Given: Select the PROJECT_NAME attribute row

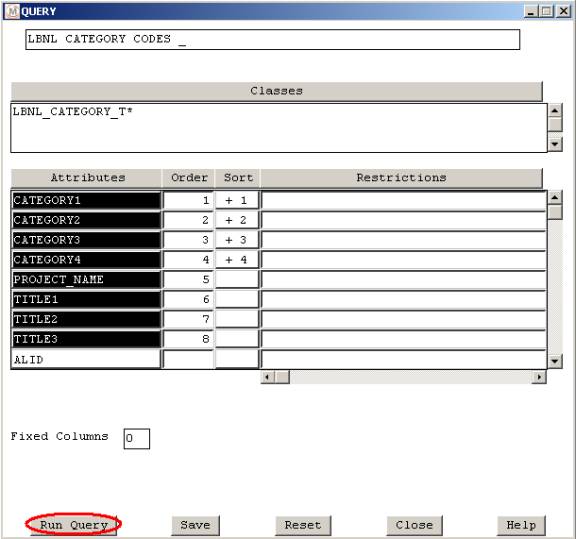Looking at the screenshot, I should pos(86,280).
